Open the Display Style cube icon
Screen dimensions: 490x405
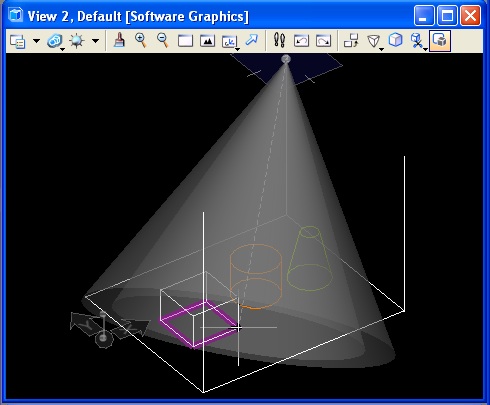(x=55, y=41)
